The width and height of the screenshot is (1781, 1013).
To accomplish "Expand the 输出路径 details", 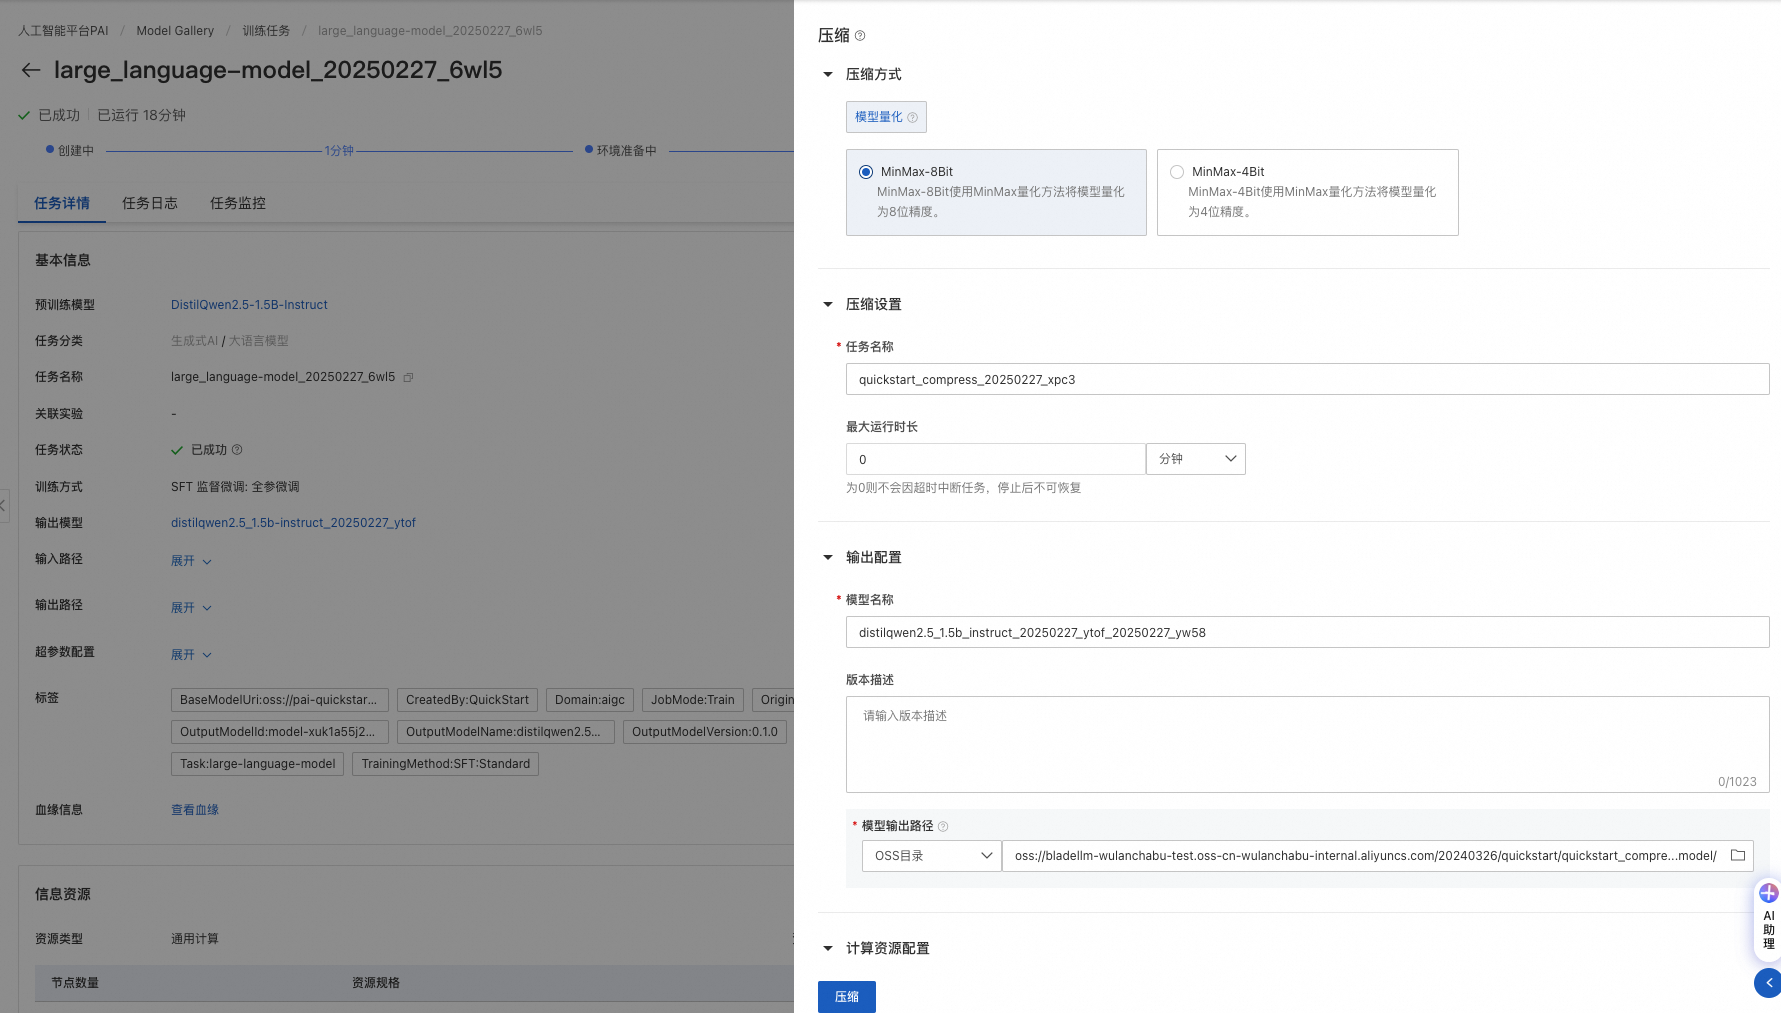I will [x=191, y=608].
